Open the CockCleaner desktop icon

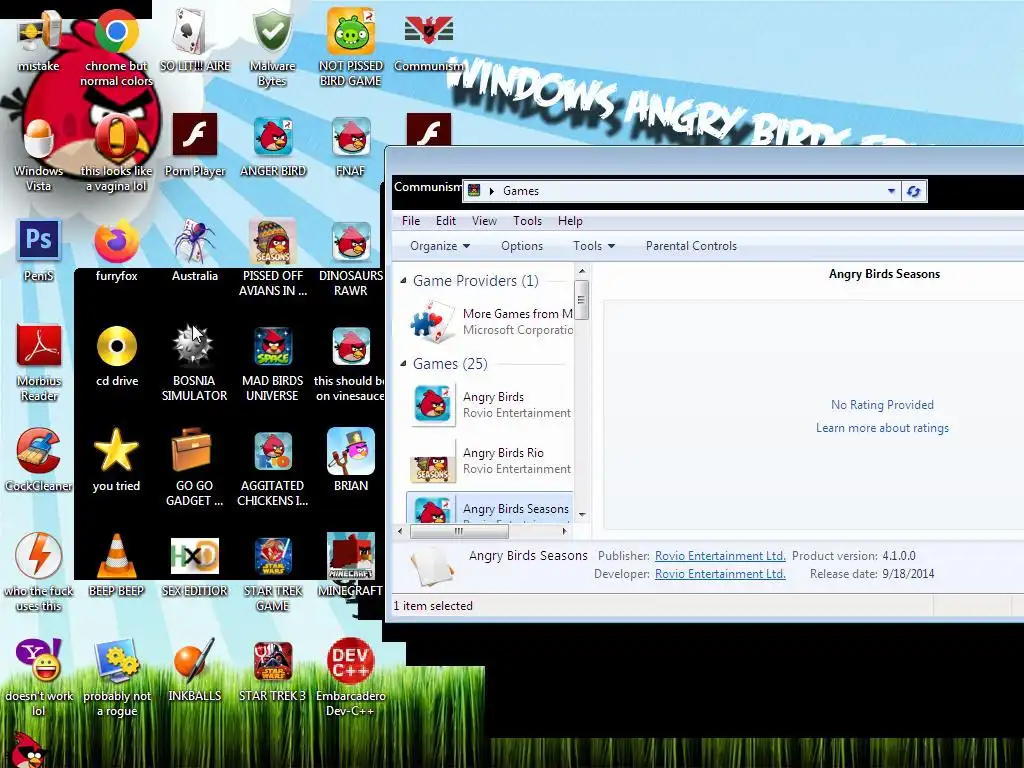click(38, 460)
